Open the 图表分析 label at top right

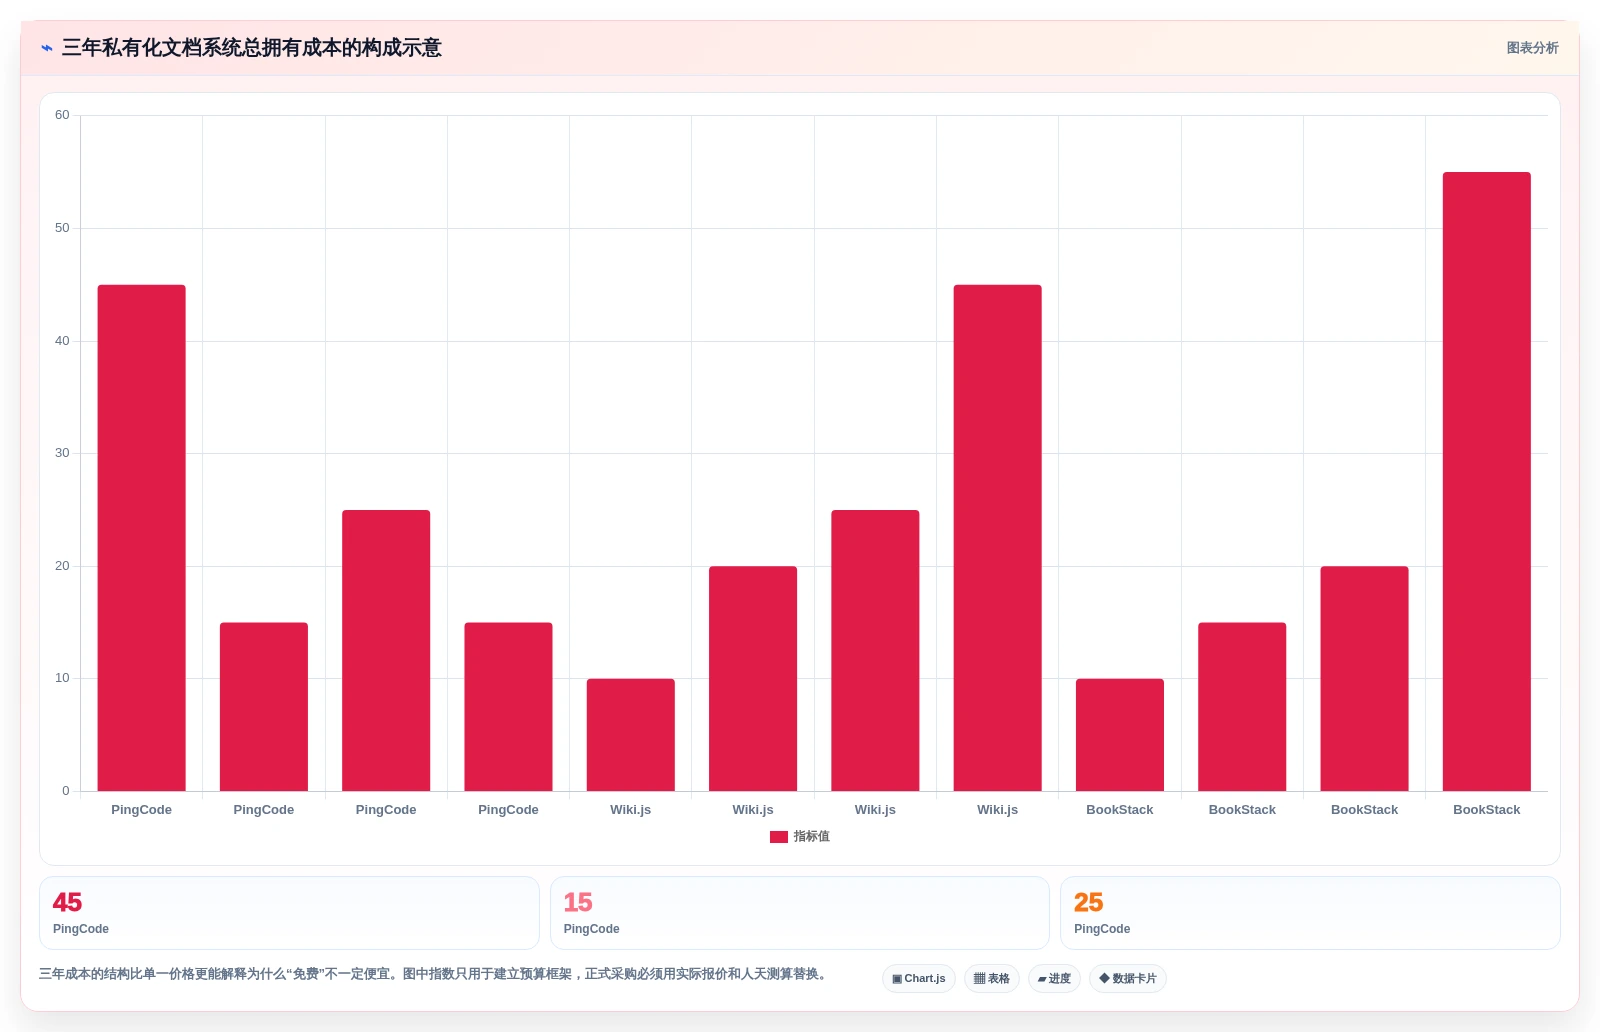1532,48
